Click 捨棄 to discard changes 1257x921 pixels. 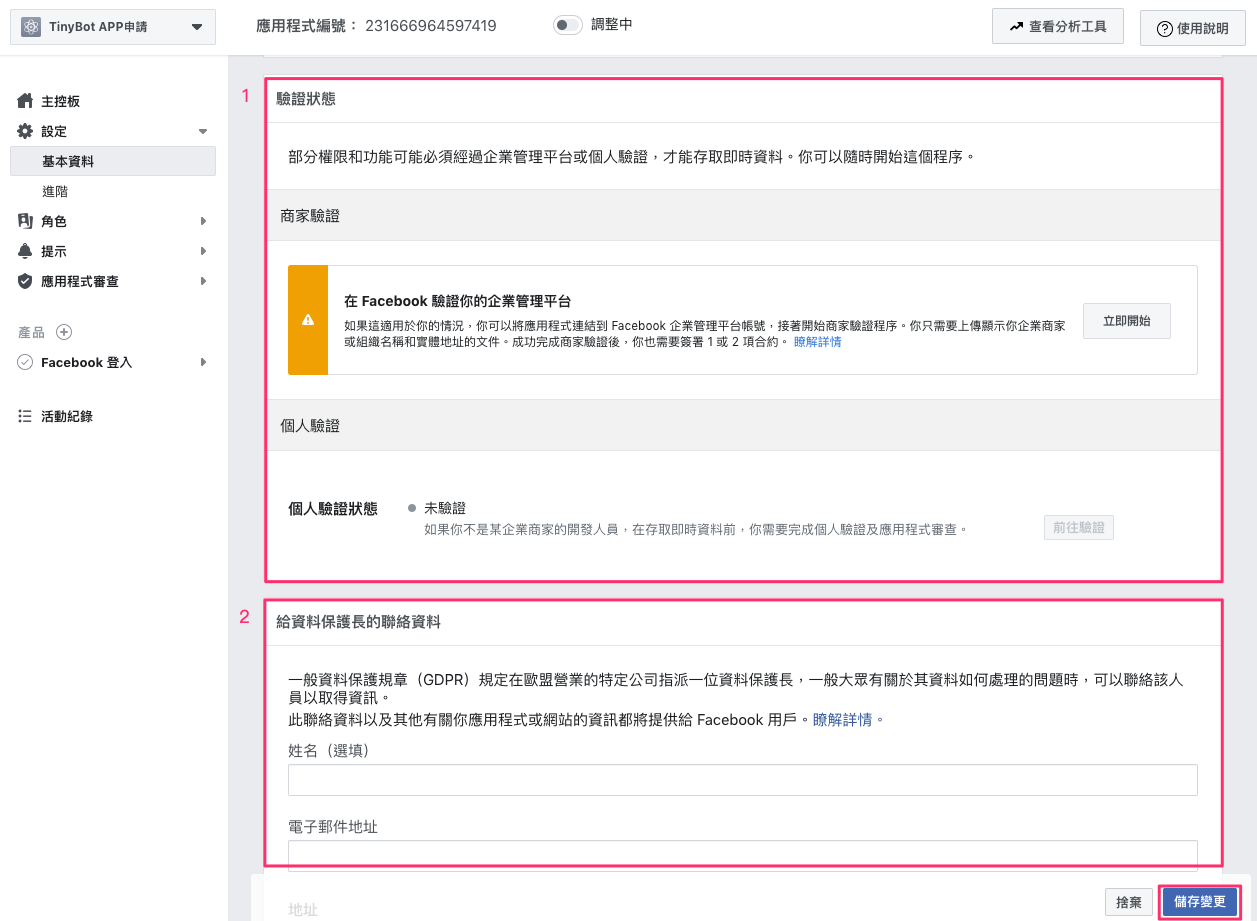tap(1129, 902)
